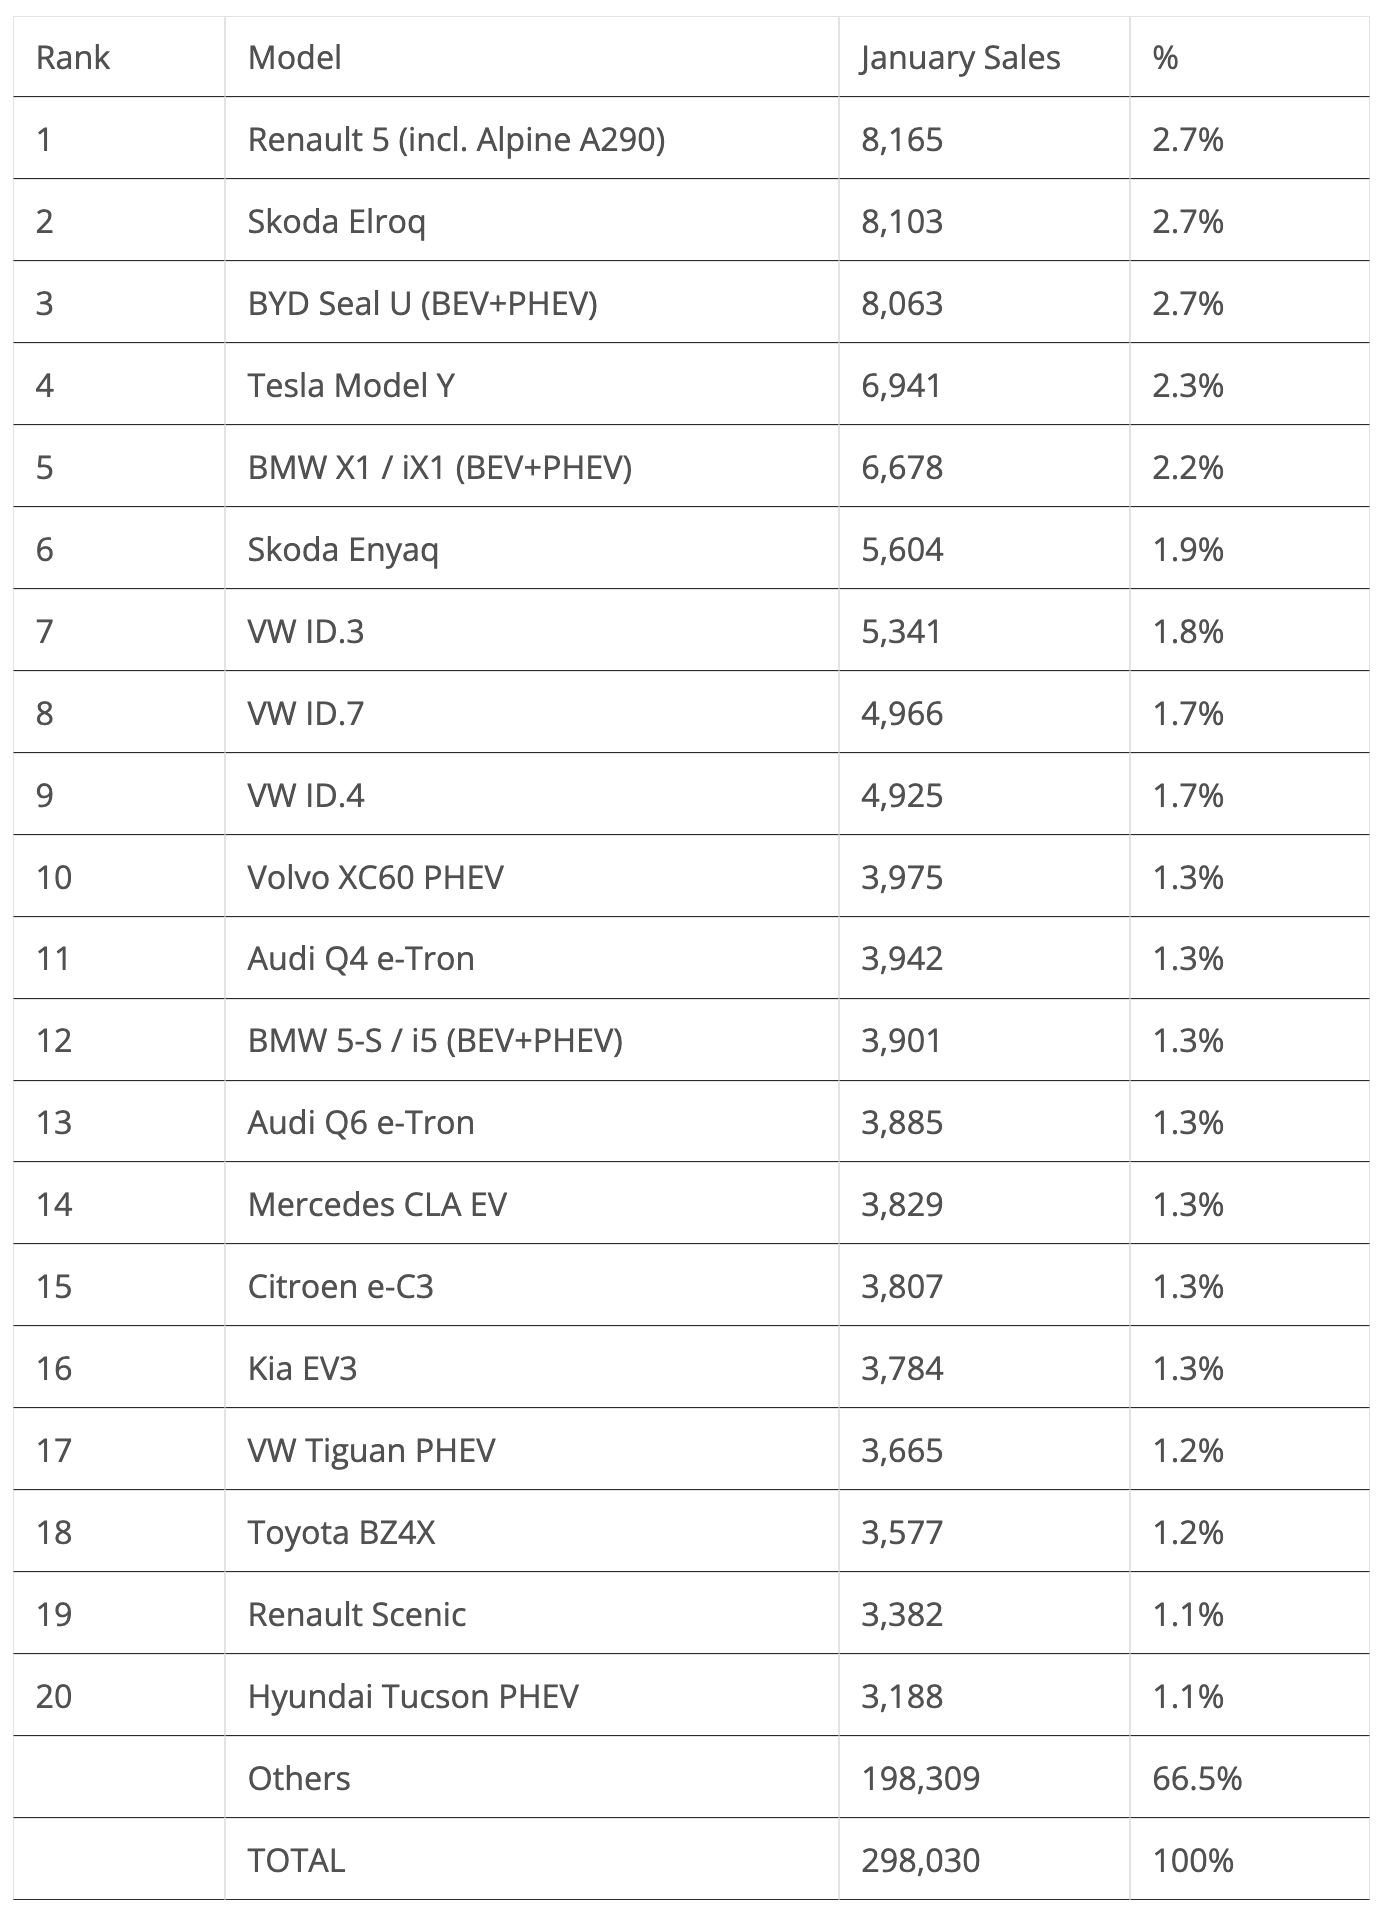1384x1915 pixels.
Task: Click the % column header
Action: coord(1165,58)
